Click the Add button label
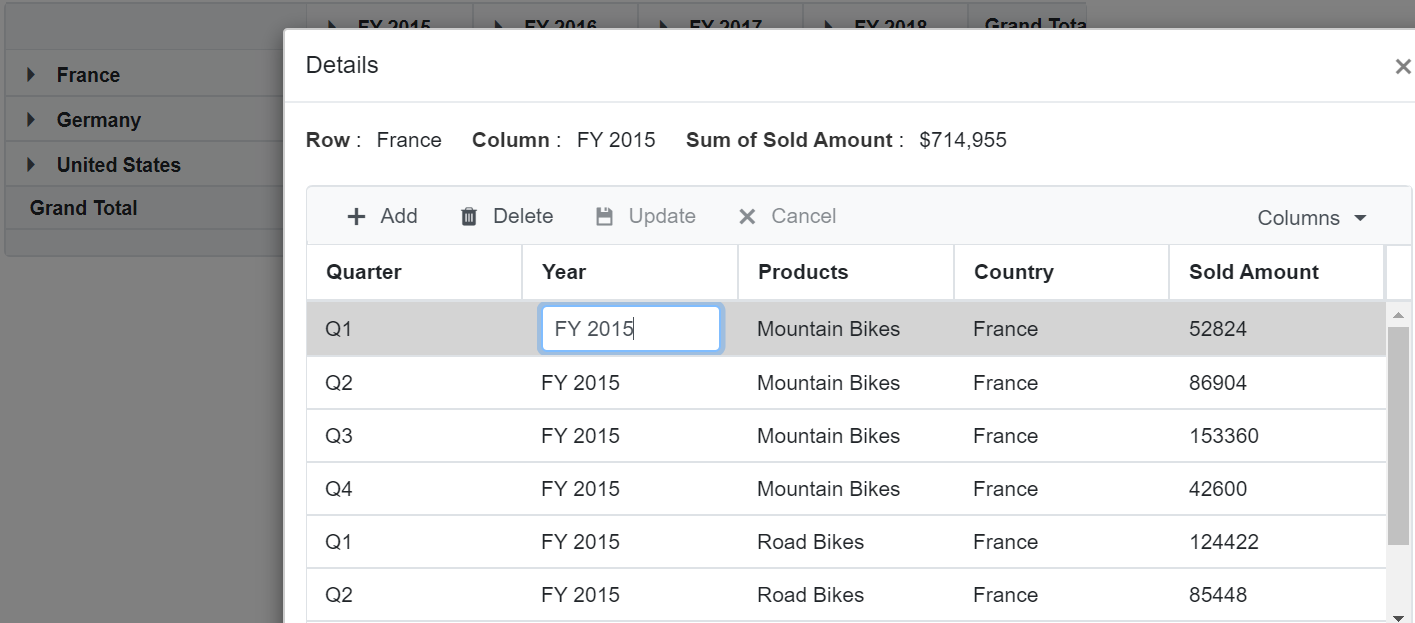This screenshot has width=1415, height=623. pos(398,215)
